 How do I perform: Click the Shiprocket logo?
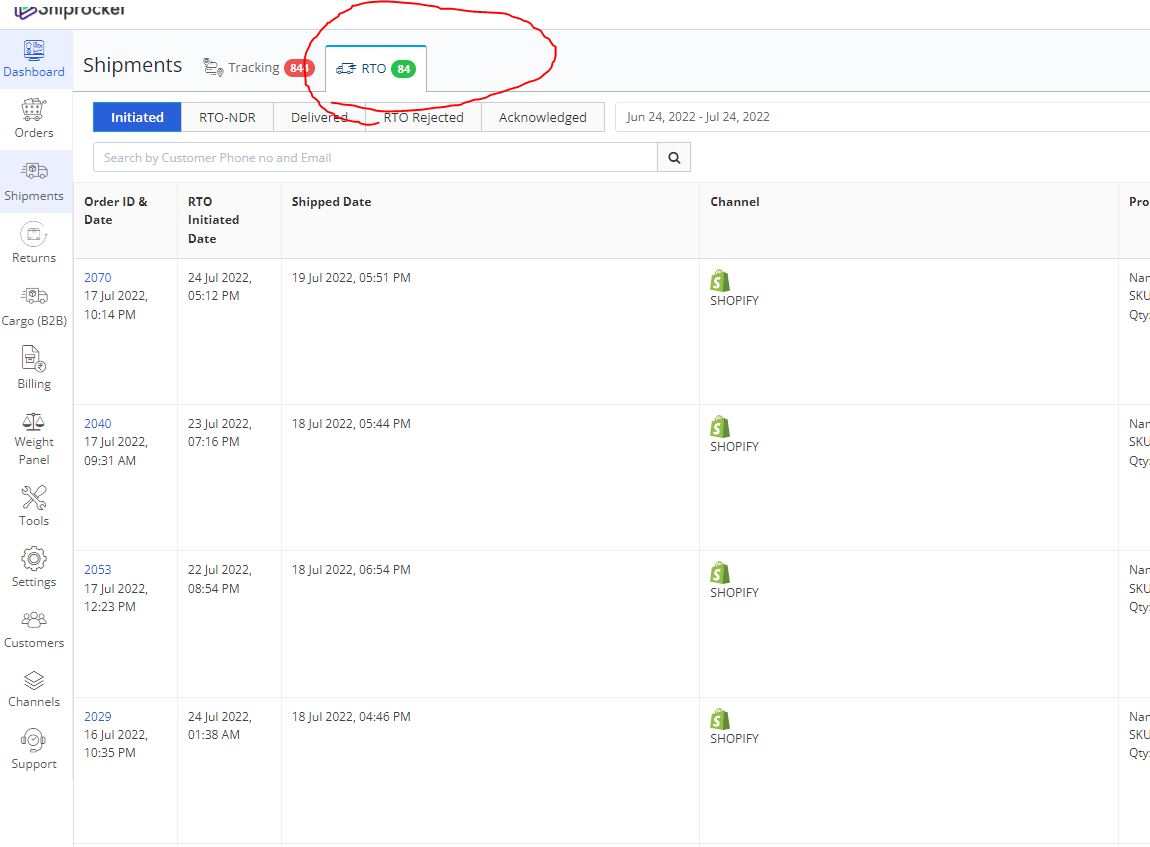[70, 10]
